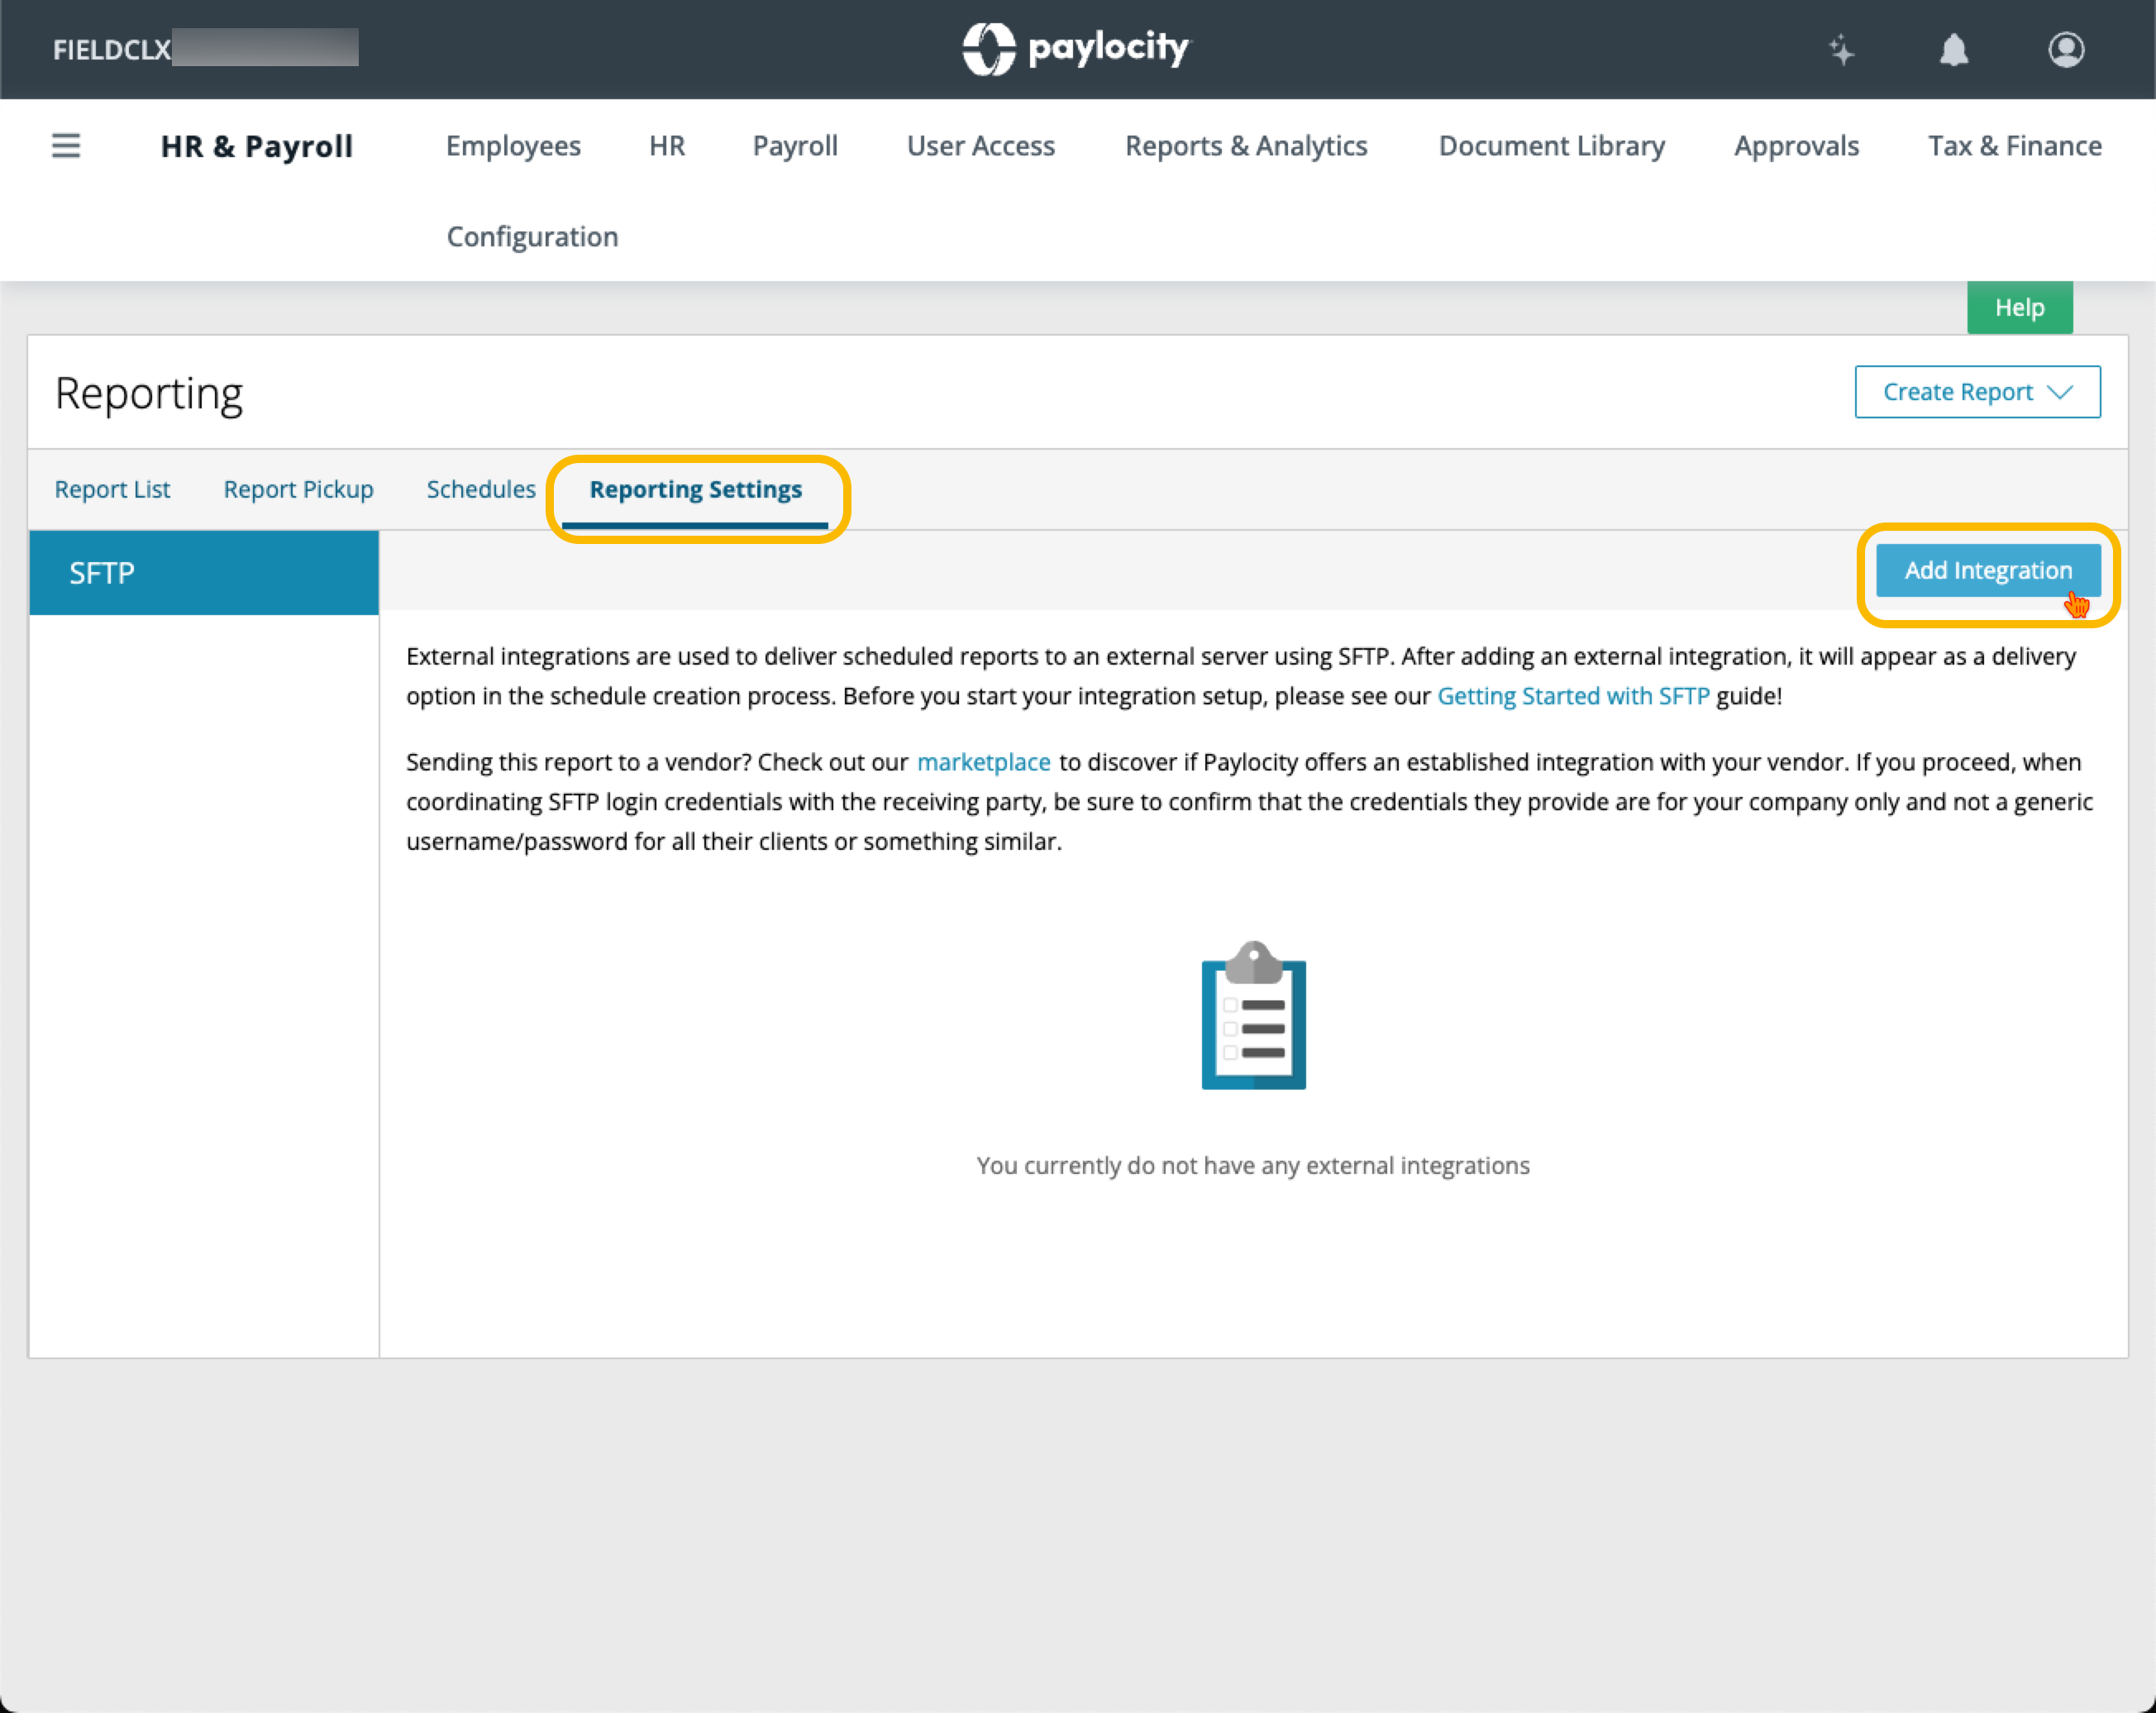Click the sparkle AI assistant icon
Screen dimensions: 2156x1713
coord(1841,50)
